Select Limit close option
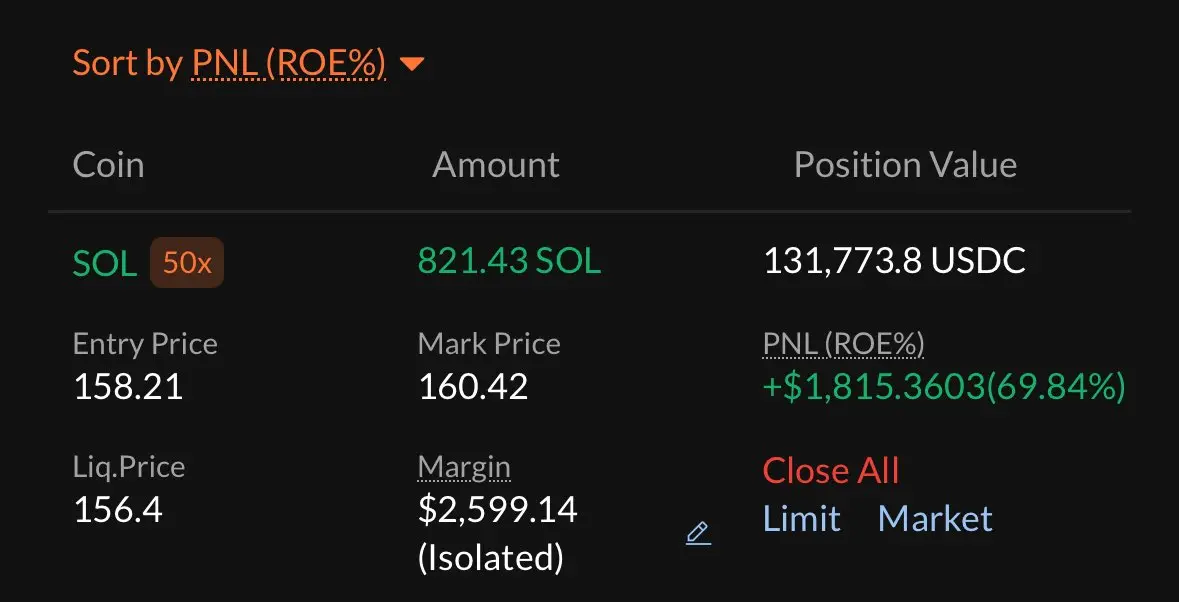This screenshot has width=1179, height=602. coord(802,519)
